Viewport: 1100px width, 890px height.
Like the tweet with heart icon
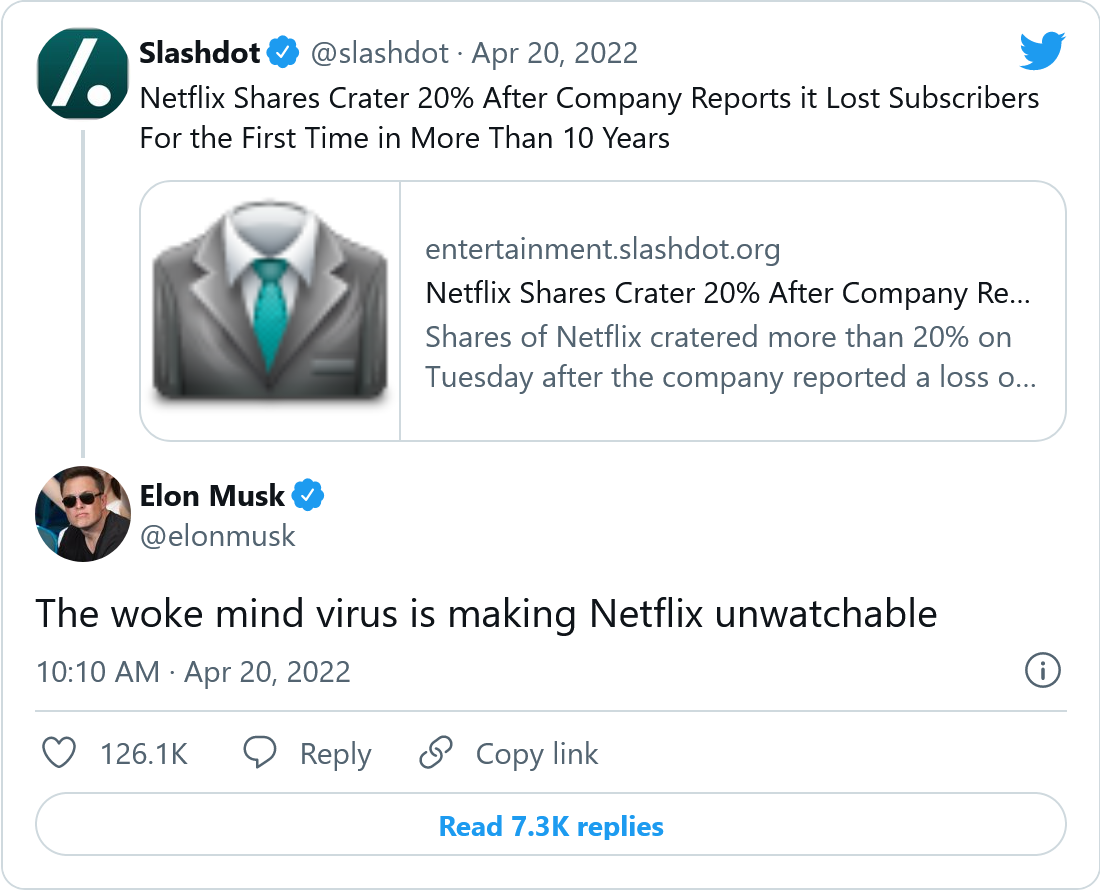tap(60, 753)
